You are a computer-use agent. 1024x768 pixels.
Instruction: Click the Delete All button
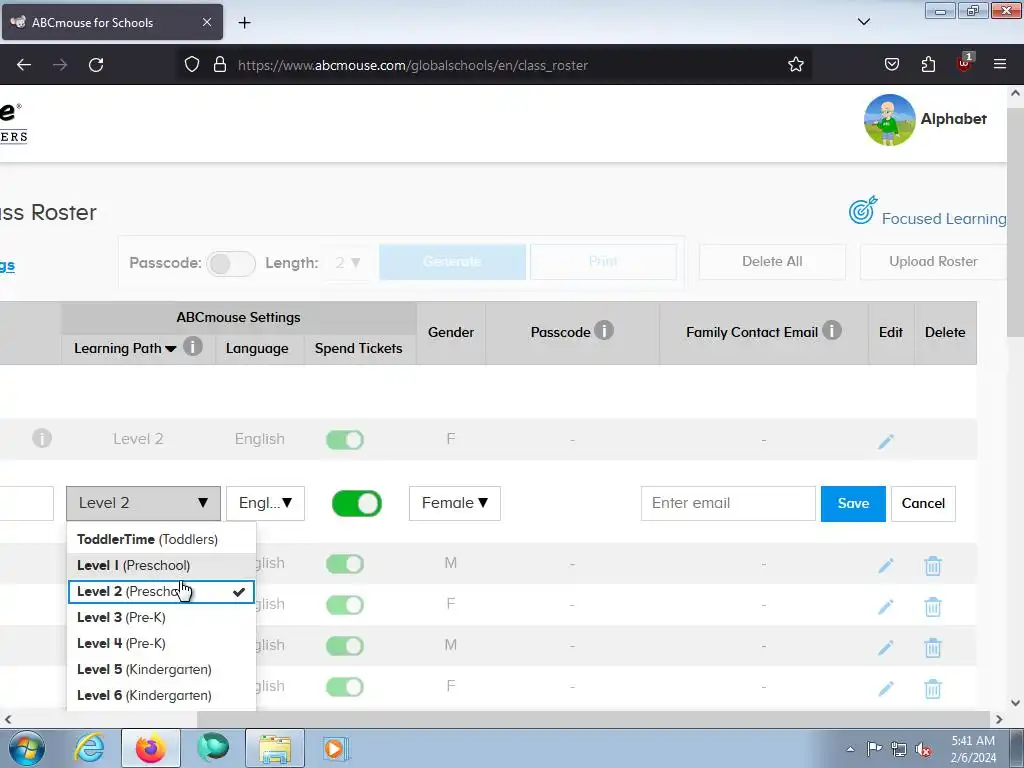[x=772, y=262]
